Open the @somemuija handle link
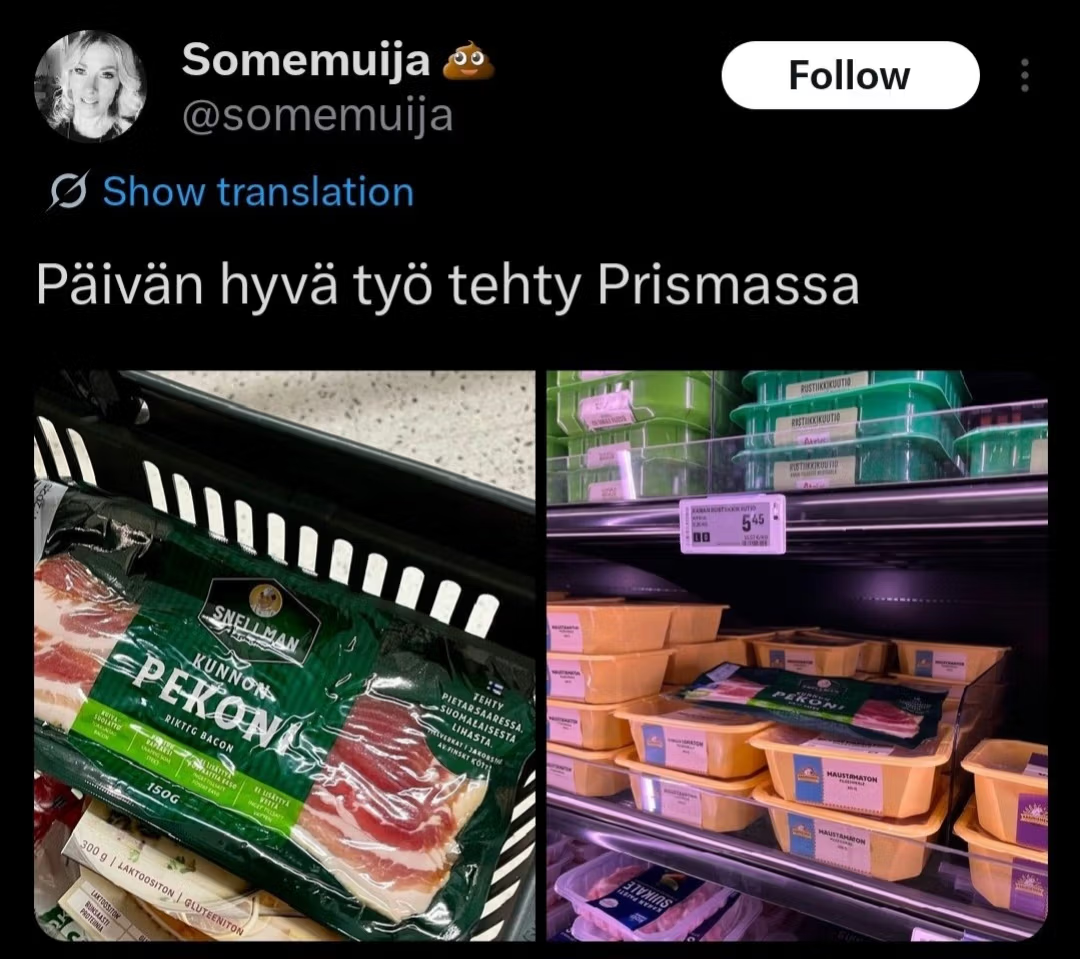 pyautogui.click(x=318, y=115)
